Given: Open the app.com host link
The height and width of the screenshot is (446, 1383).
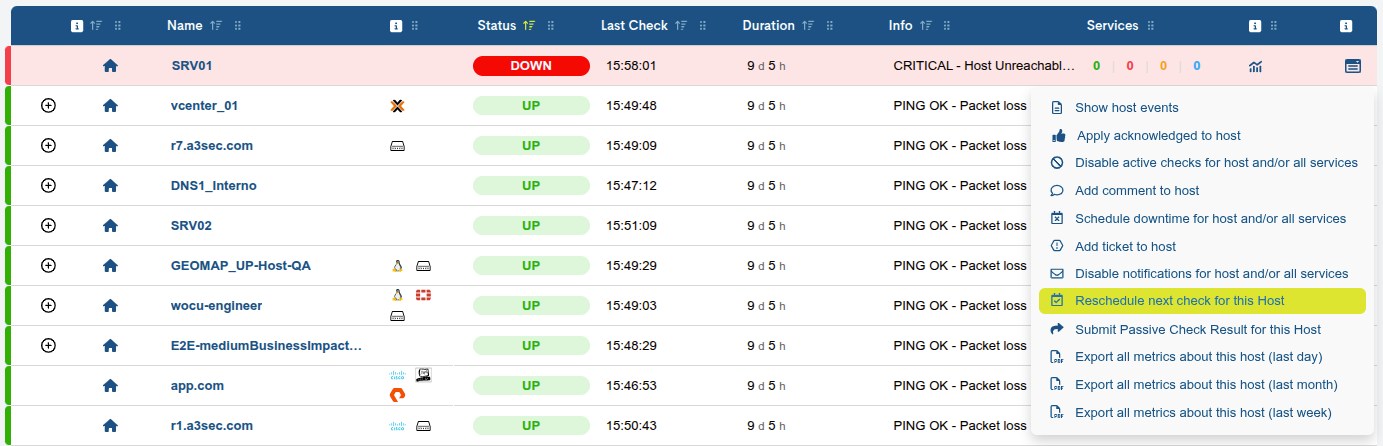Looking at the screenshot, I should point(197,386).
